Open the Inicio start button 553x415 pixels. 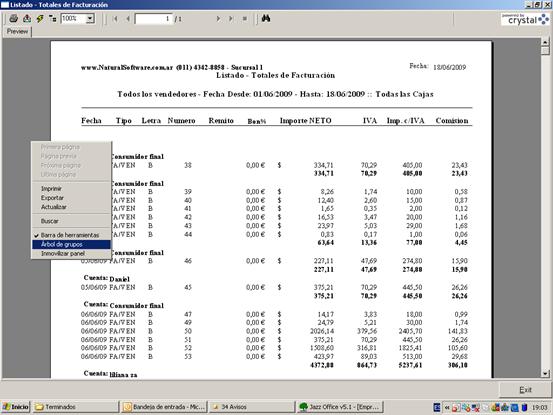click(x=16, y=407)
